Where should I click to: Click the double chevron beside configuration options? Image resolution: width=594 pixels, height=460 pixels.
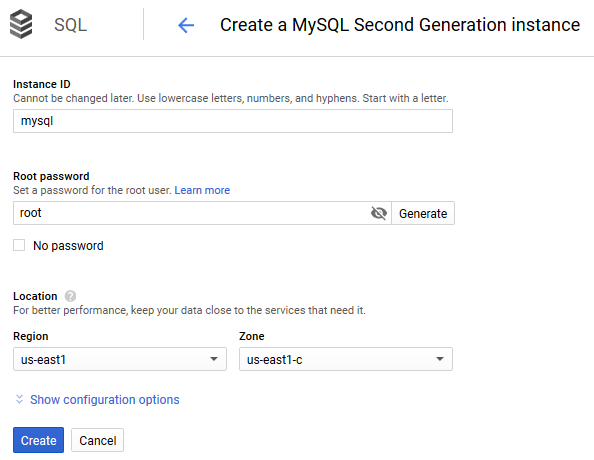19,399
